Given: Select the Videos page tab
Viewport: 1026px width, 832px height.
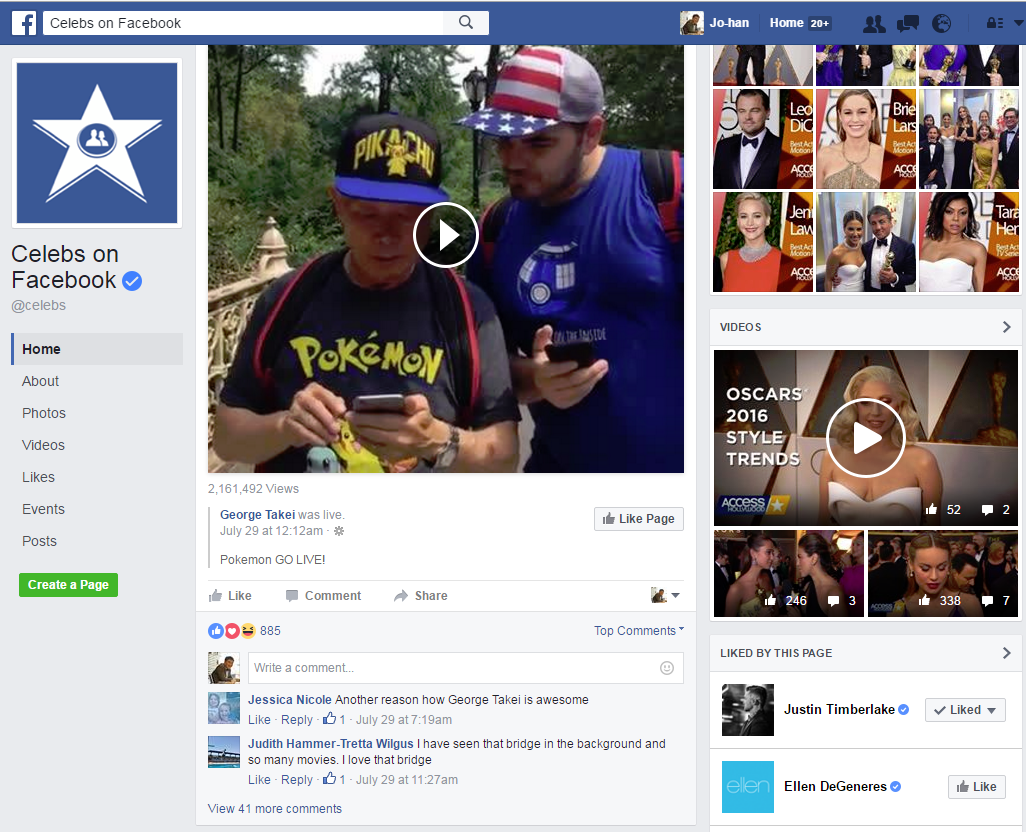Looking at the screenshot, I should click(43, 445).
